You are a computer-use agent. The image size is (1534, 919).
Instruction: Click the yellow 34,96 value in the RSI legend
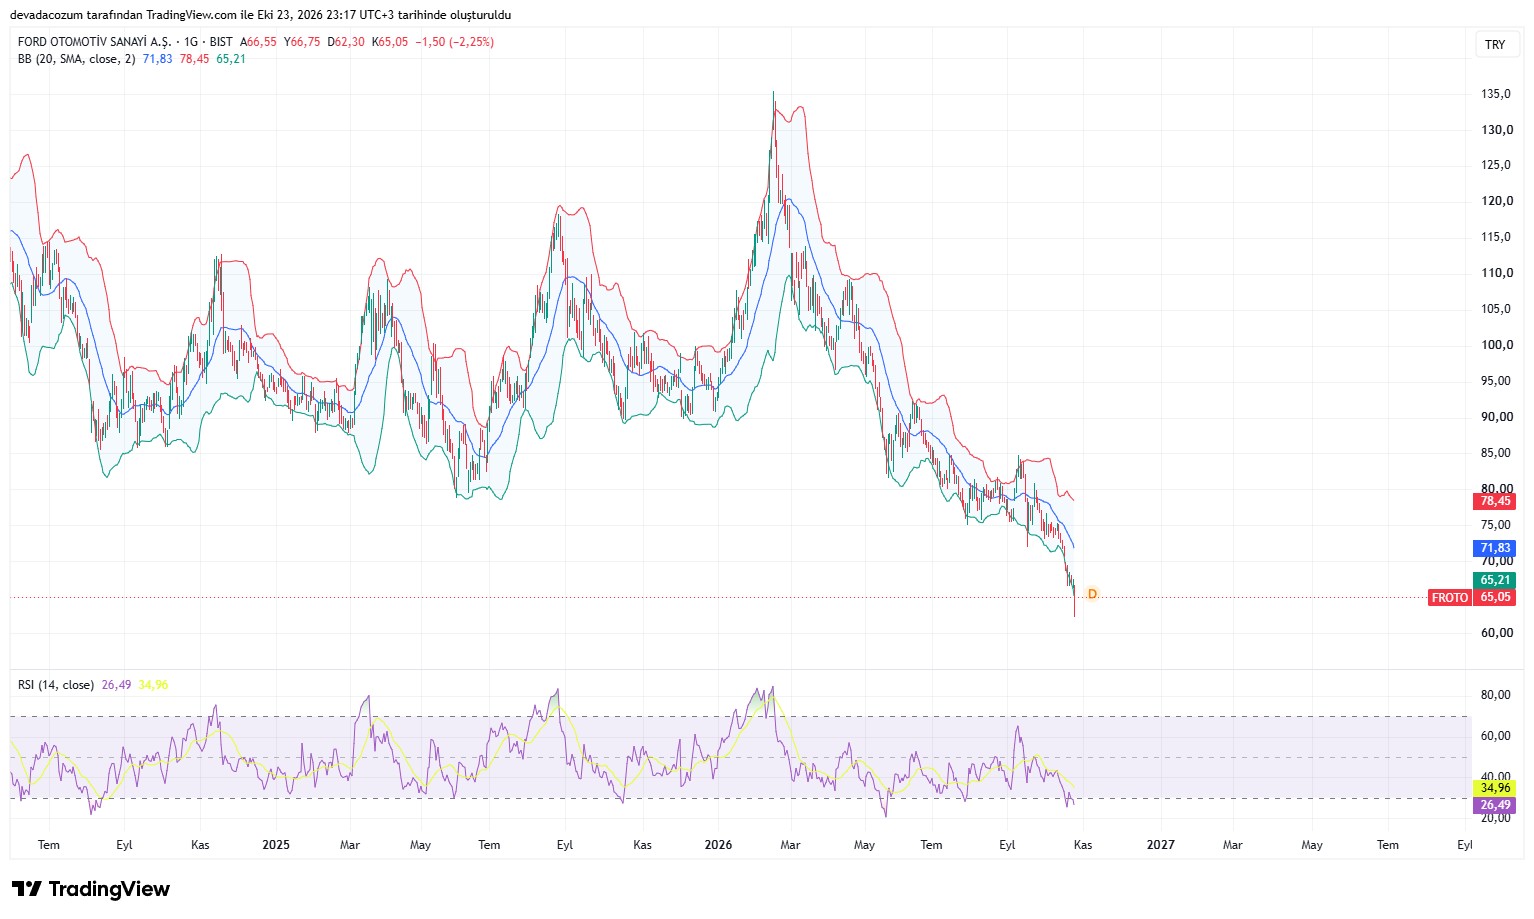pyautogui.click(x=153, y=685)
